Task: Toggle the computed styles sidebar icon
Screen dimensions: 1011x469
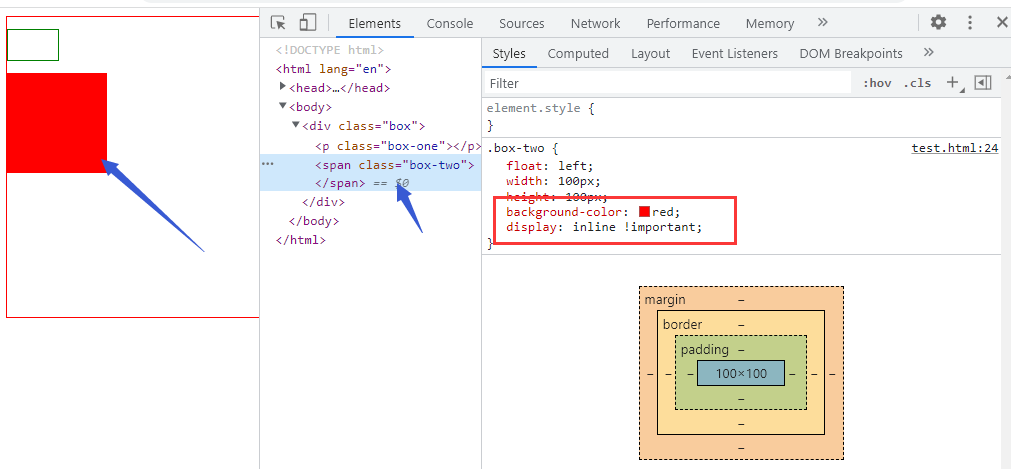Action: (983, 83)
